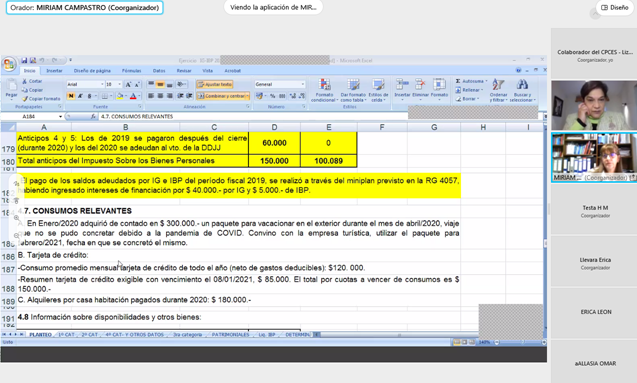Open Formato condicional menu
Screen dimensions: 637x383
click(324, 90)
